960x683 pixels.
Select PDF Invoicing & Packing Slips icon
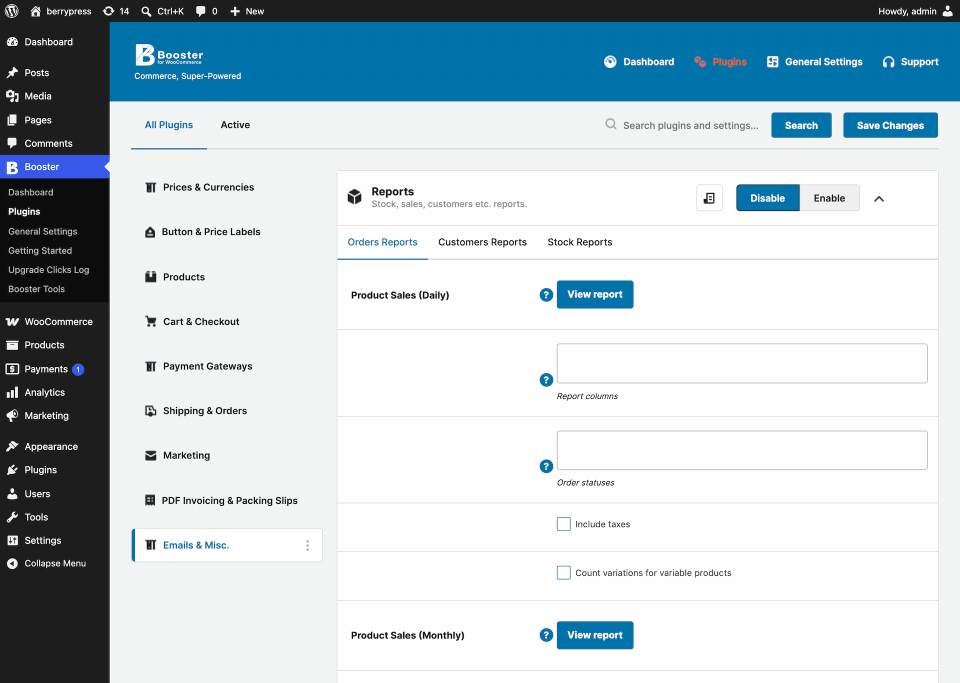[150, 500]
